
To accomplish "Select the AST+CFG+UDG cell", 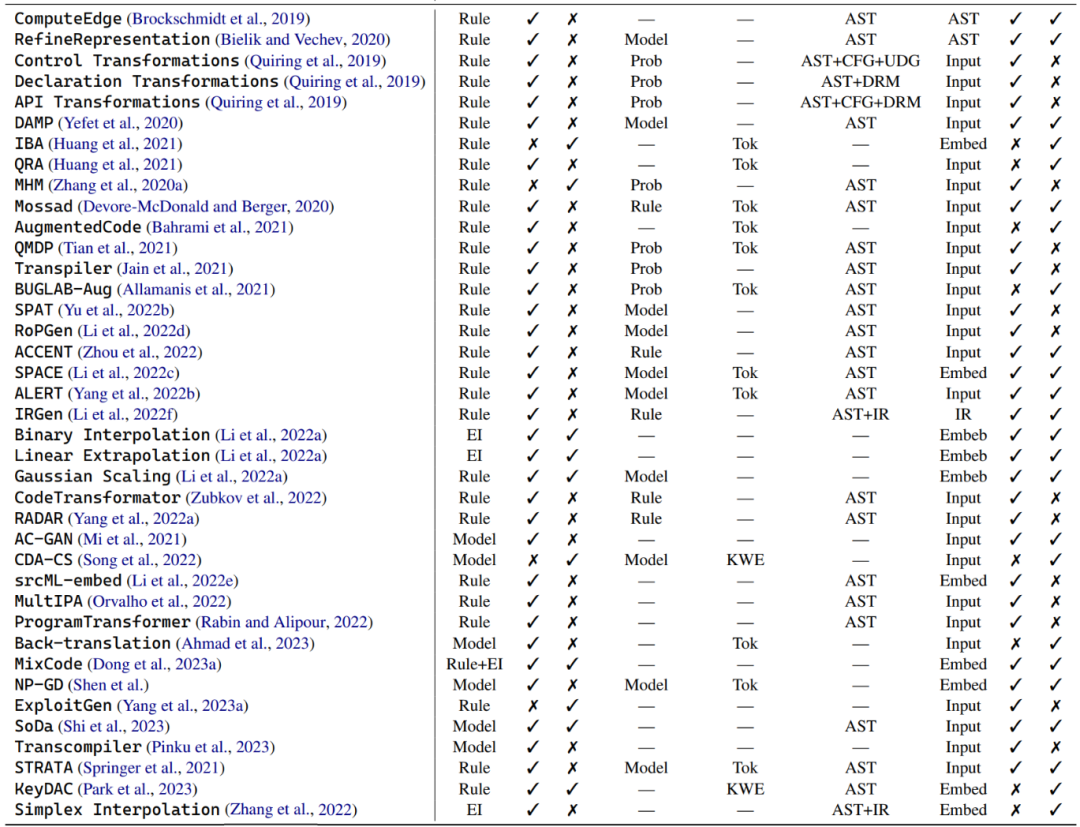I will (x=860, y=60).
